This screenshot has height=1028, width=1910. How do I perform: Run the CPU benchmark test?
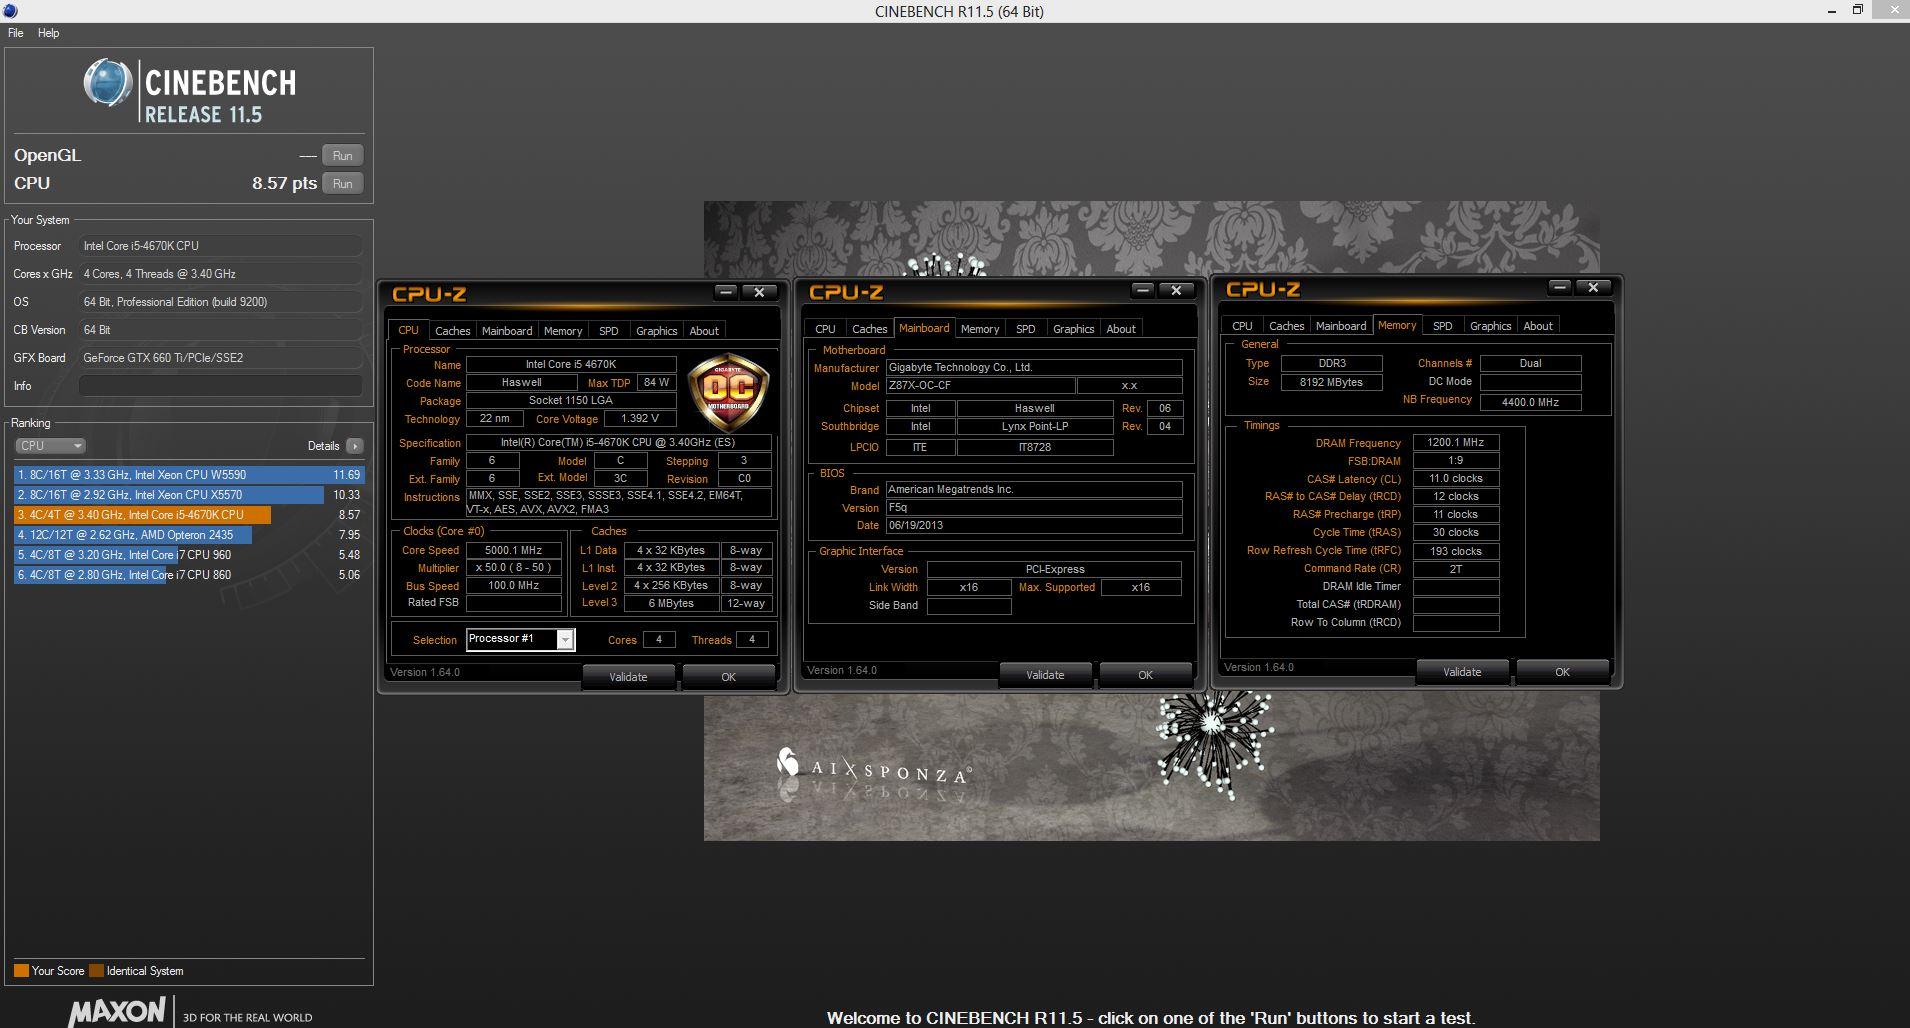point(342,184)
